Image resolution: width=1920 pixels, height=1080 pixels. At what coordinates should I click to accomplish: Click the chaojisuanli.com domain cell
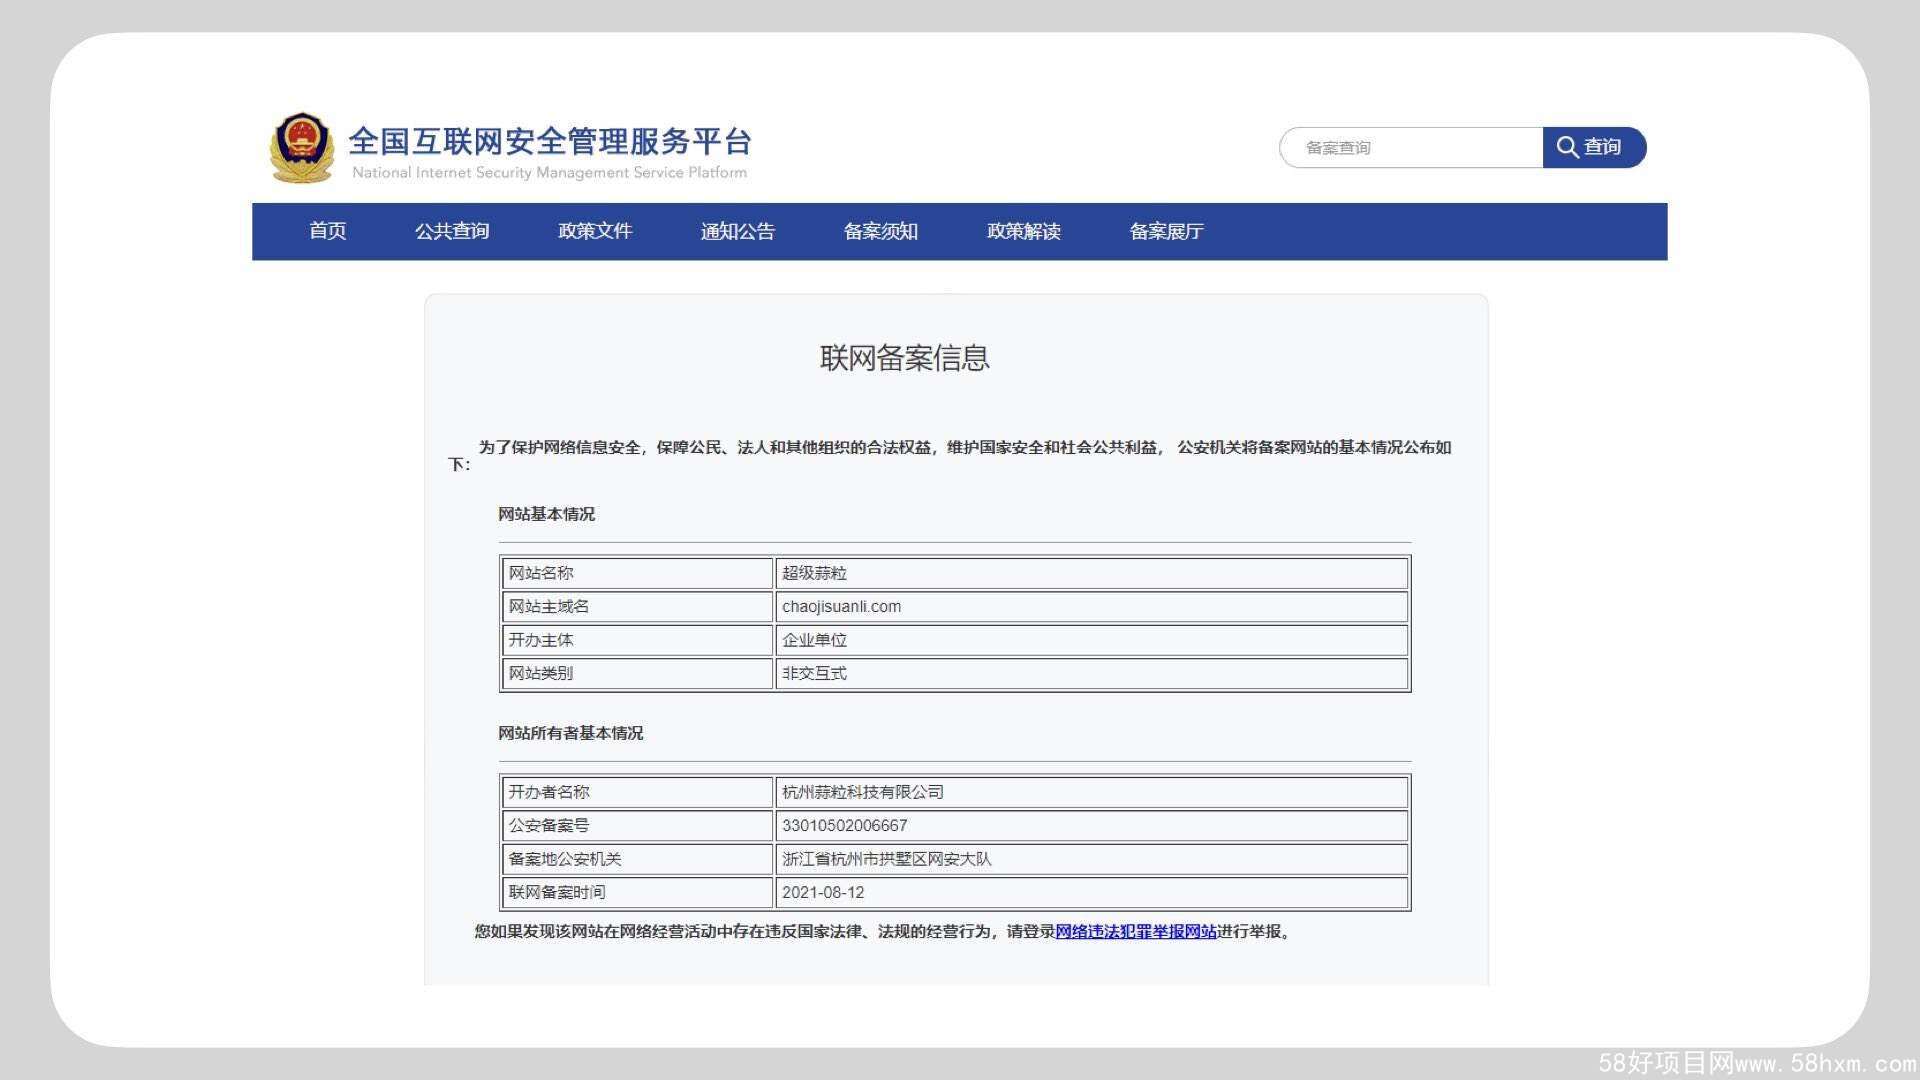[1092, 607]
